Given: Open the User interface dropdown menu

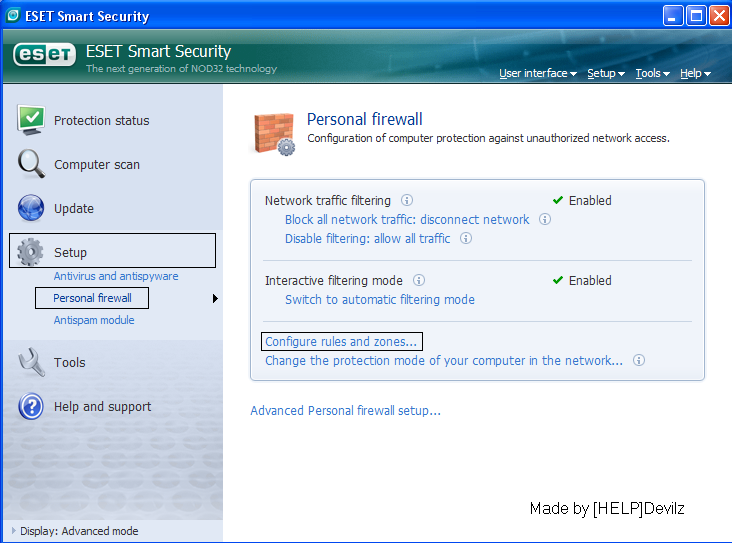Looking at the screenshot, I should (x=537, y=74).
